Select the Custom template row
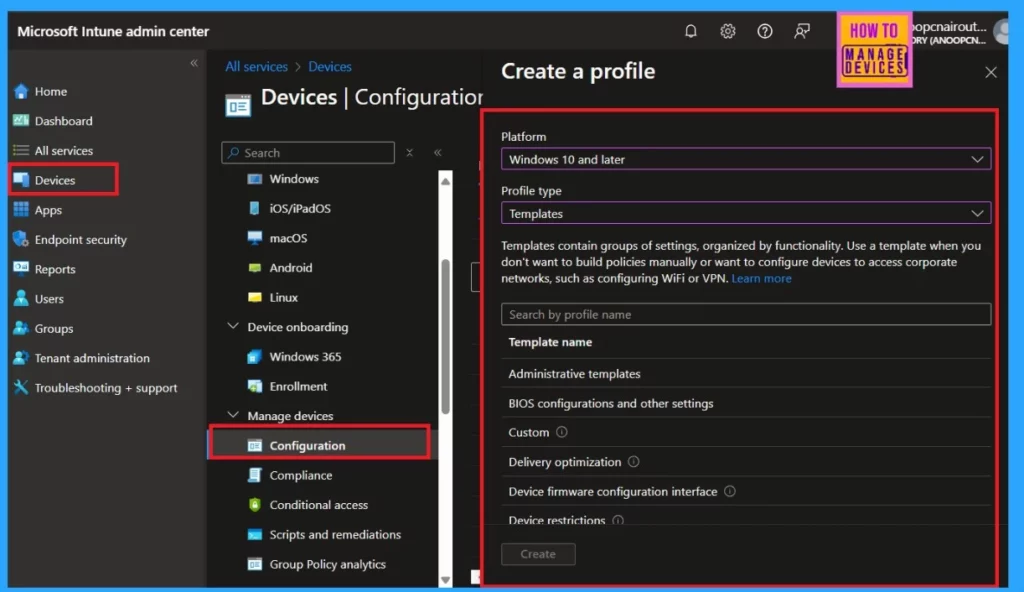 point(746,432)
